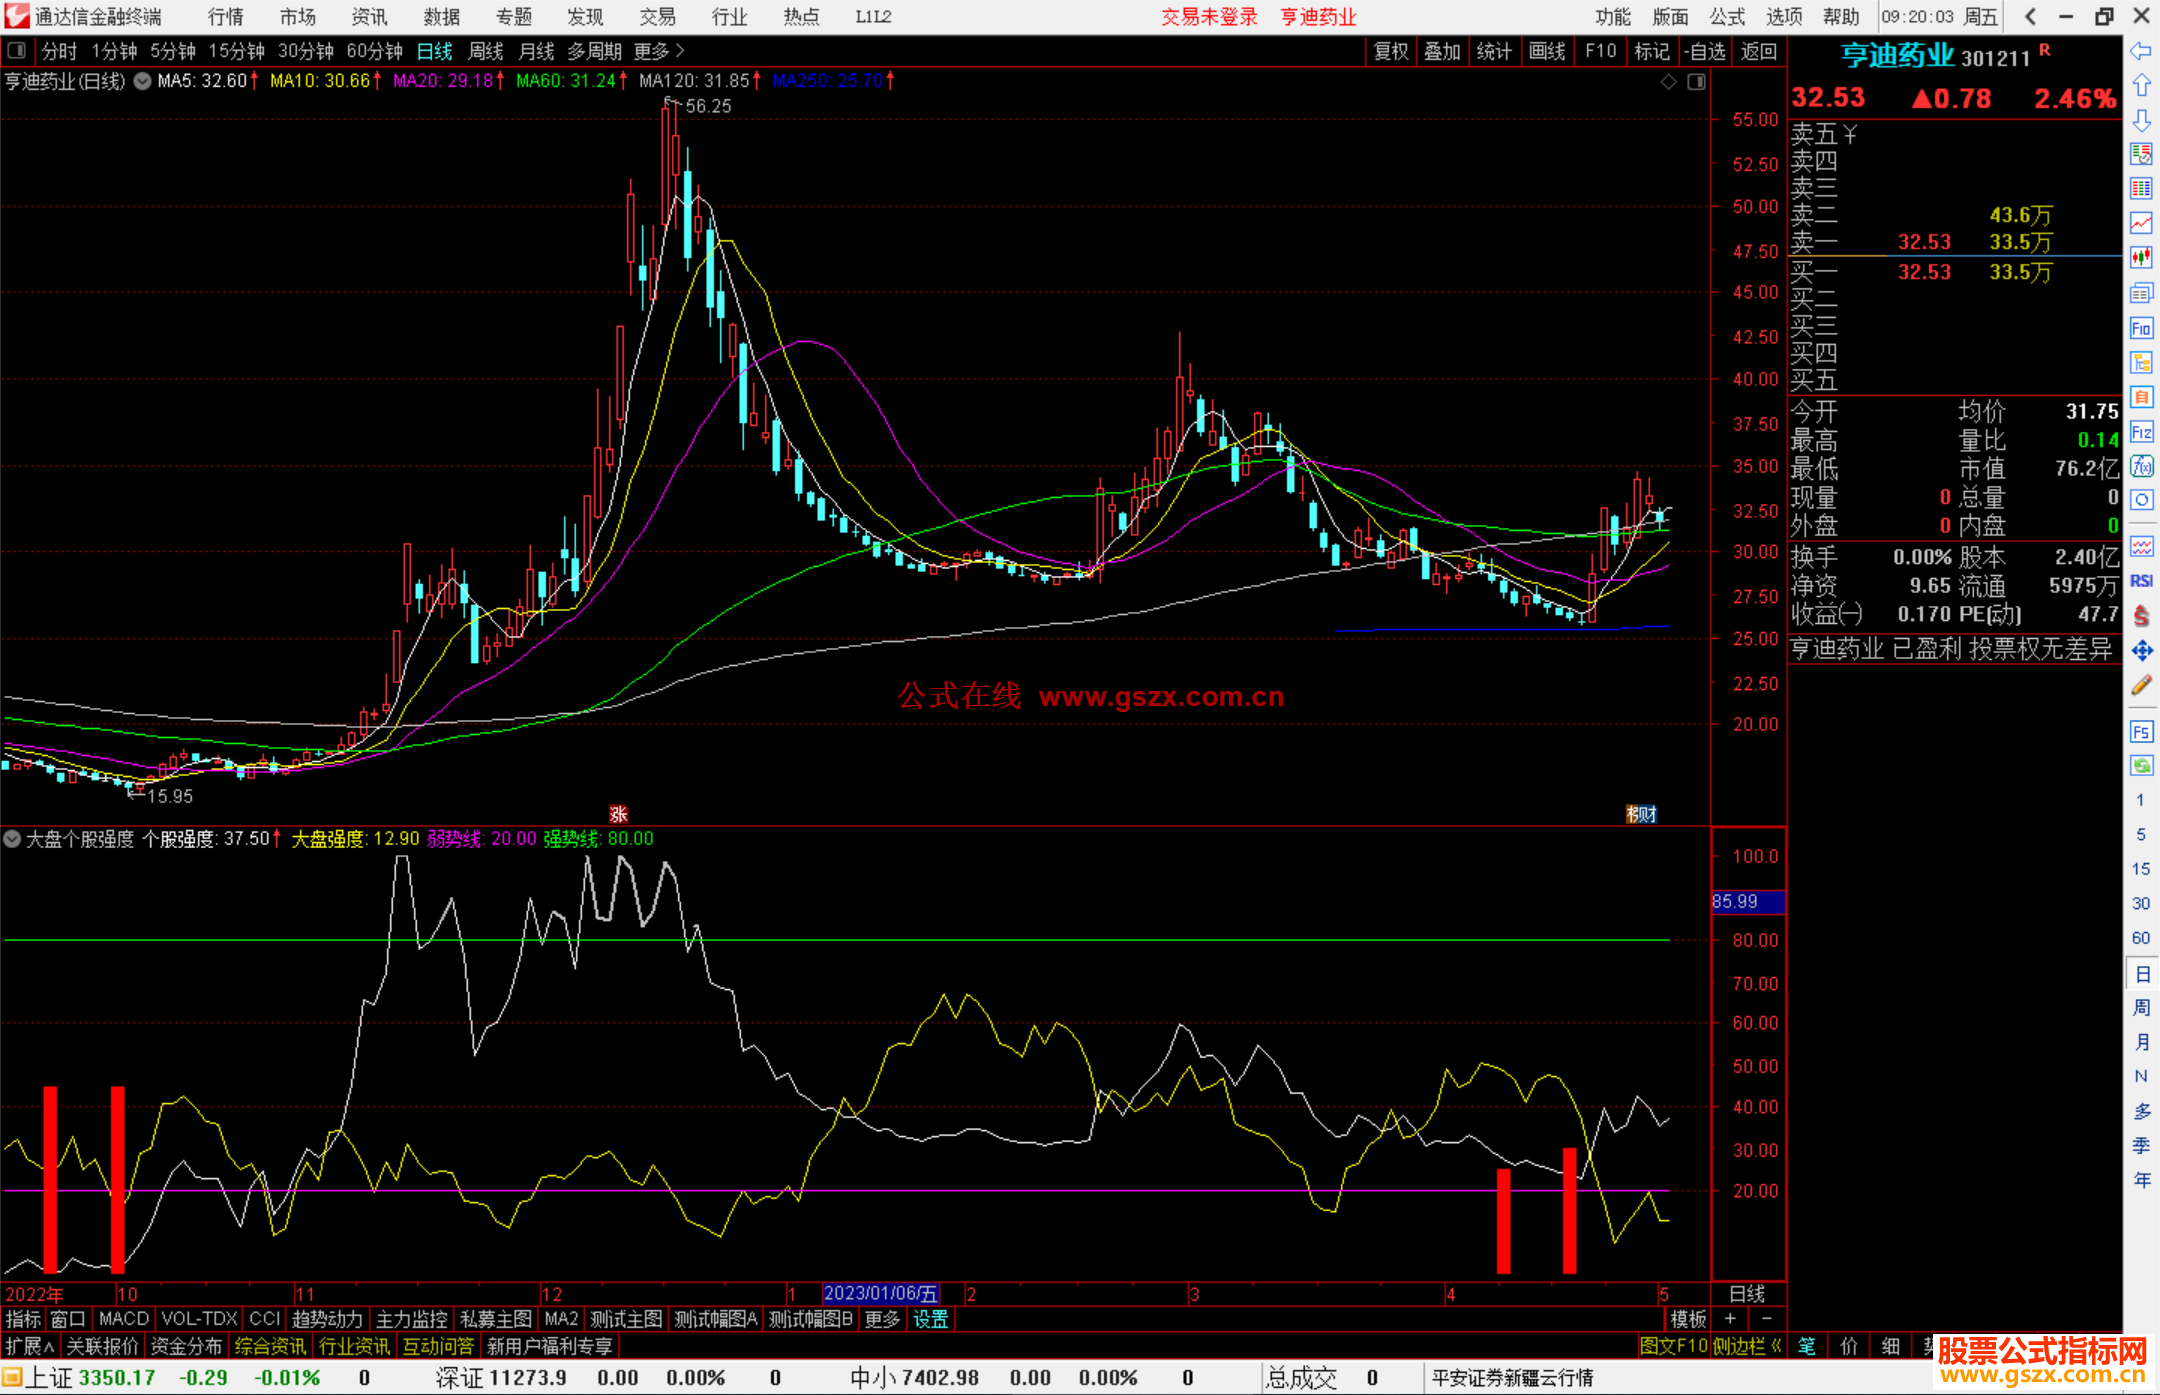Screen dimensions: 2160x1395
Task: Click the F10 company info sidebar icon
Action: pos(2141,328)
